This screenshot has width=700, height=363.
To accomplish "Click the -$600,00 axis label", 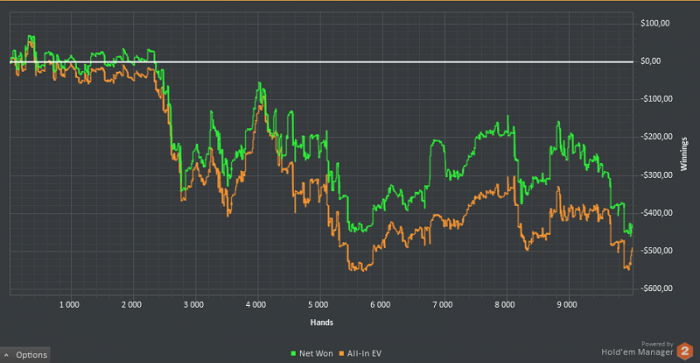I will pos(656,288).
